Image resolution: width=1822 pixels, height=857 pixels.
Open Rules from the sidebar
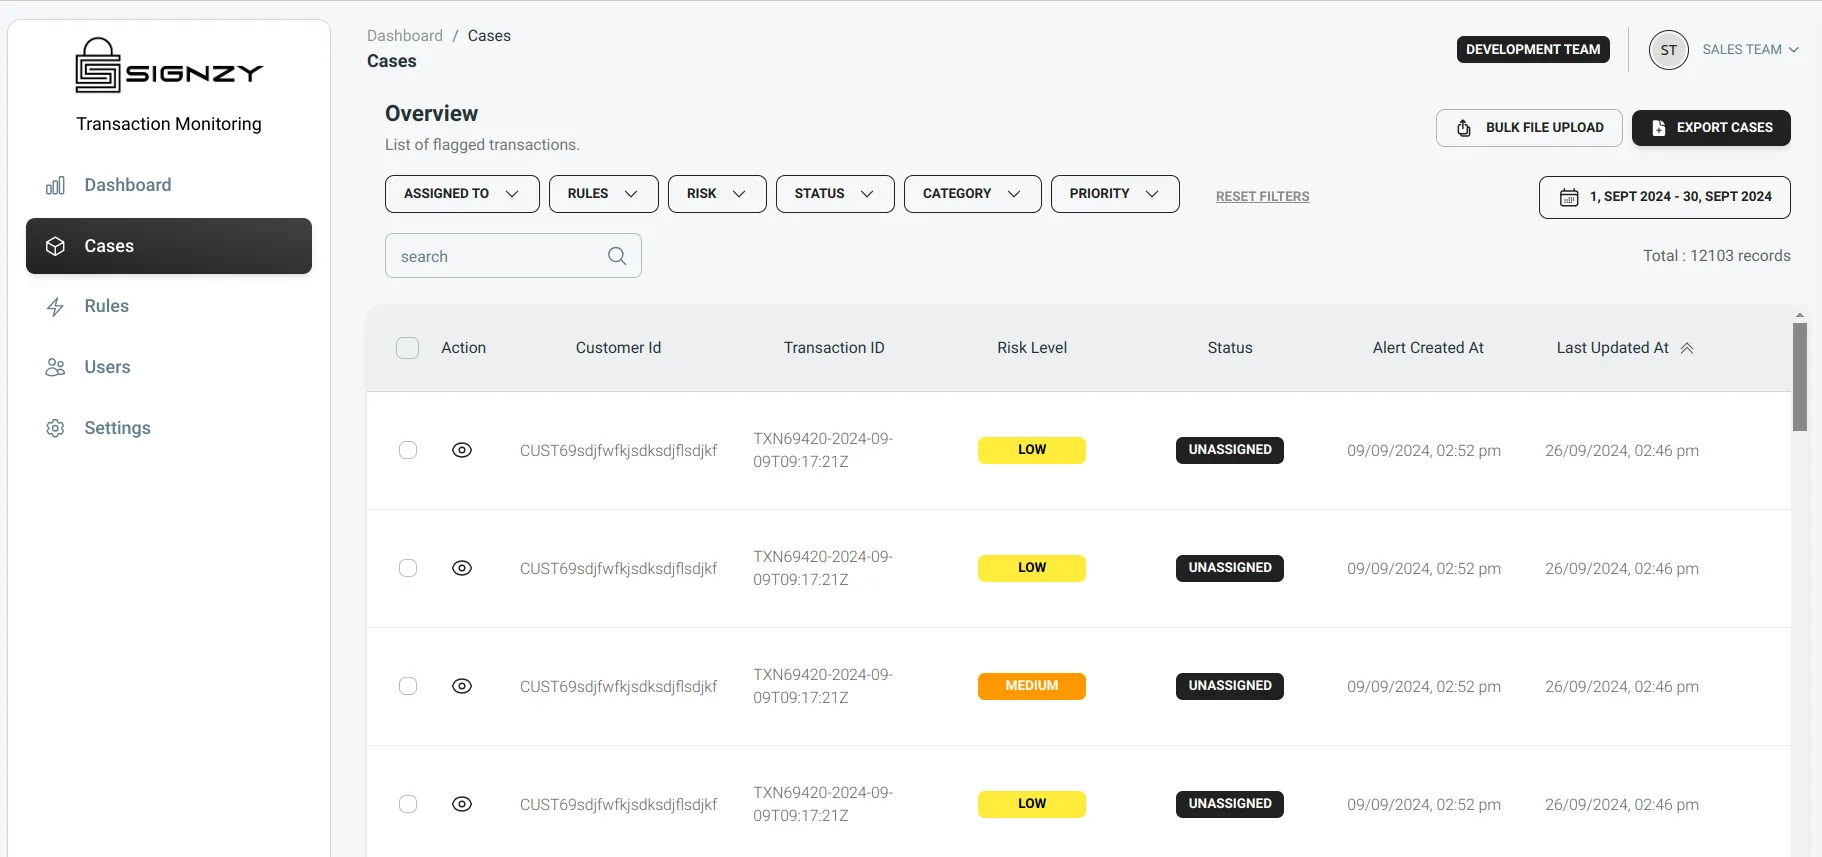(169, 306)
